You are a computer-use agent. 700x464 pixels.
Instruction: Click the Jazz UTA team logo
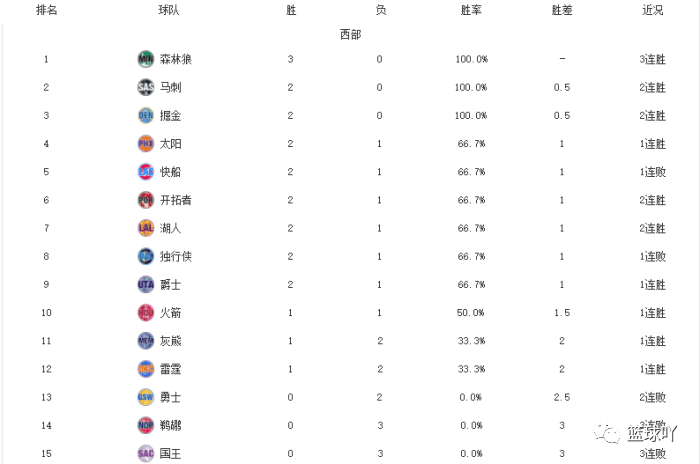(x=146, y=284)
